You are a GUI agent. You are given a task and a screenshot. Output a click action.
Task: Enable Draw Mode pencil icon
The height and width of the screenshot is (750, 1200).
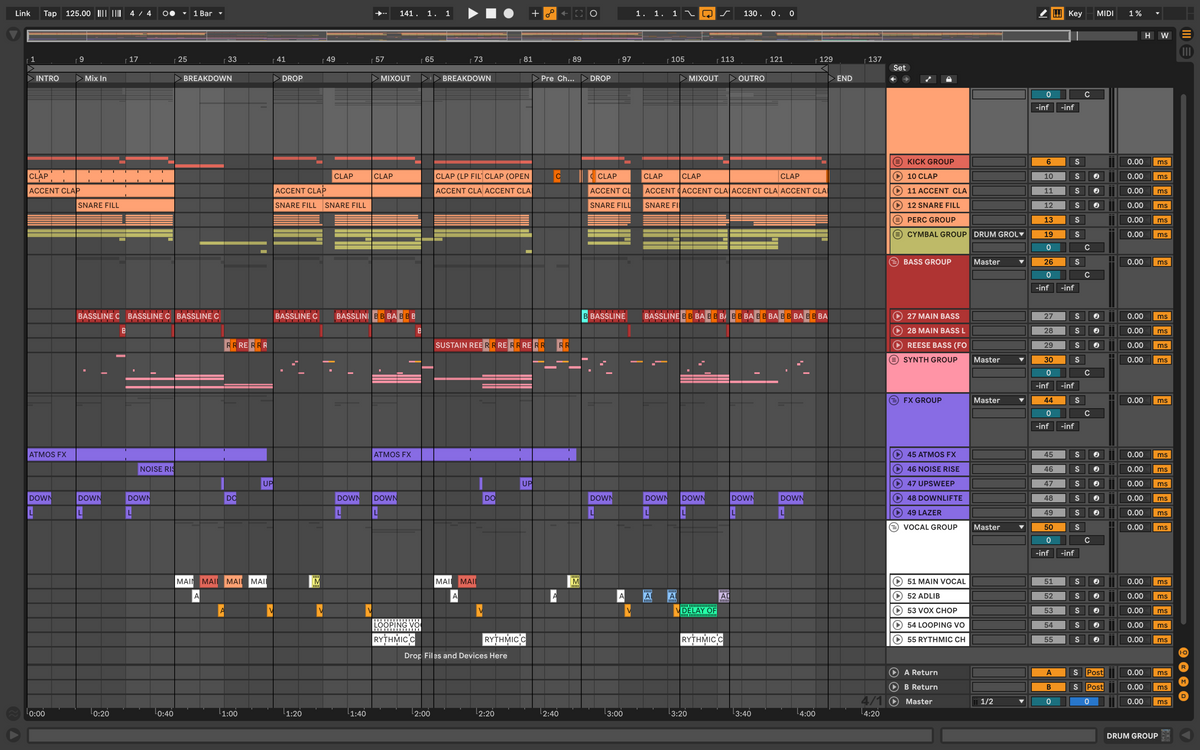[1043, 14]
